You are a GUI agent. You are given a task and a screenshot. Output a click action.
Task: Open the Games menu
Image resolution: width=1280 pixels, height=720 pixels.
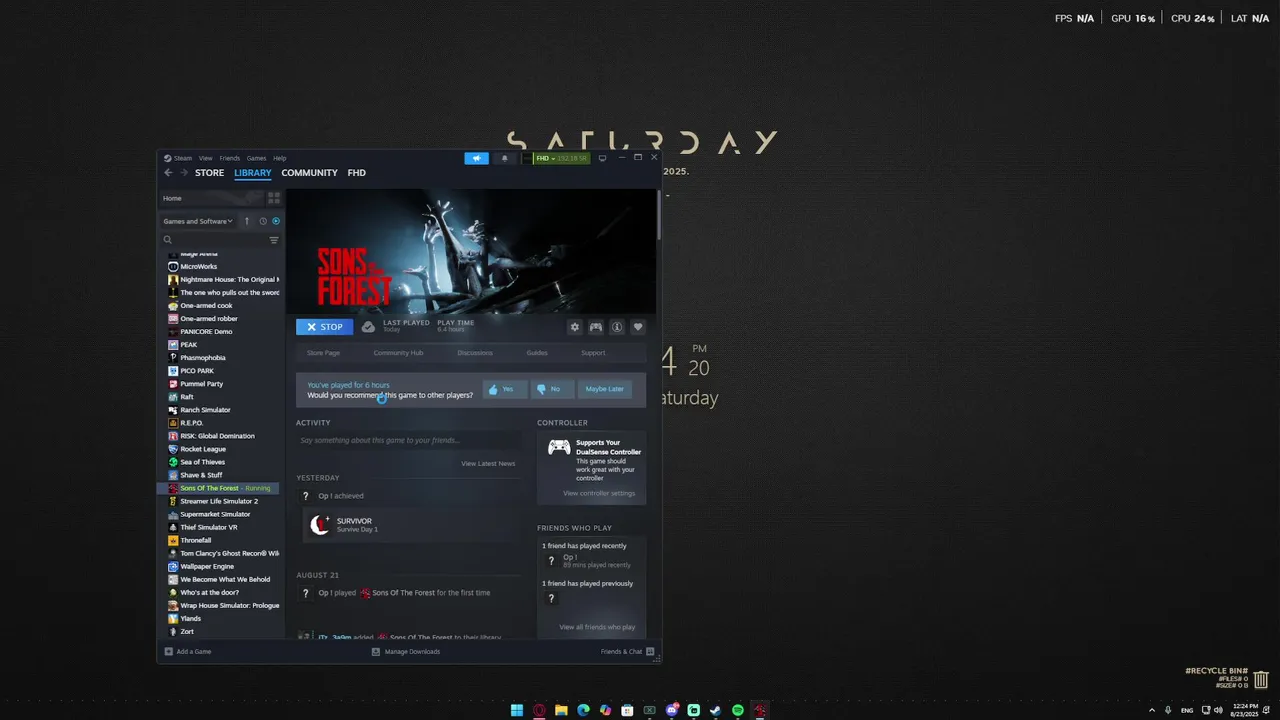[x=256, y=158]
